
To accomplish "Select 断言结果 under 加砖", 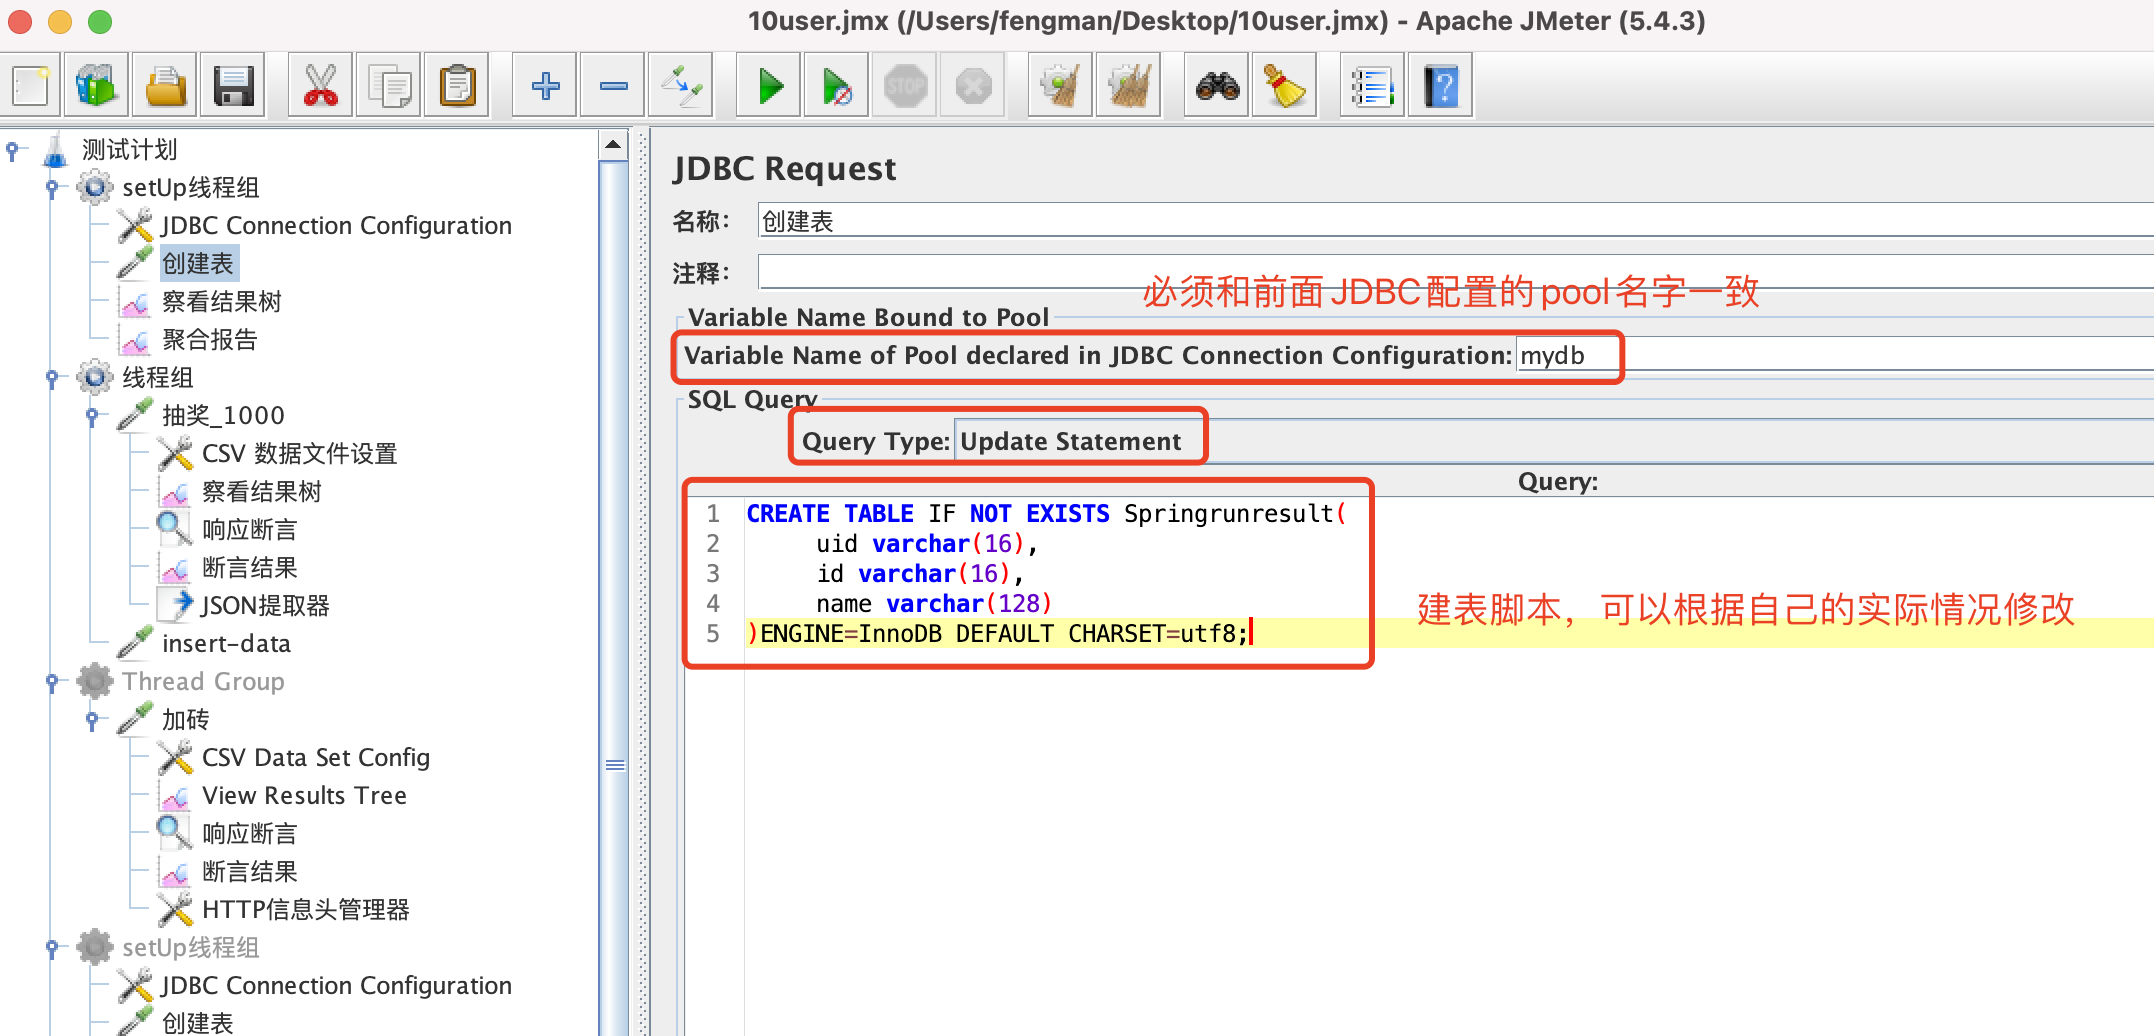I will (x=250, y=872).
